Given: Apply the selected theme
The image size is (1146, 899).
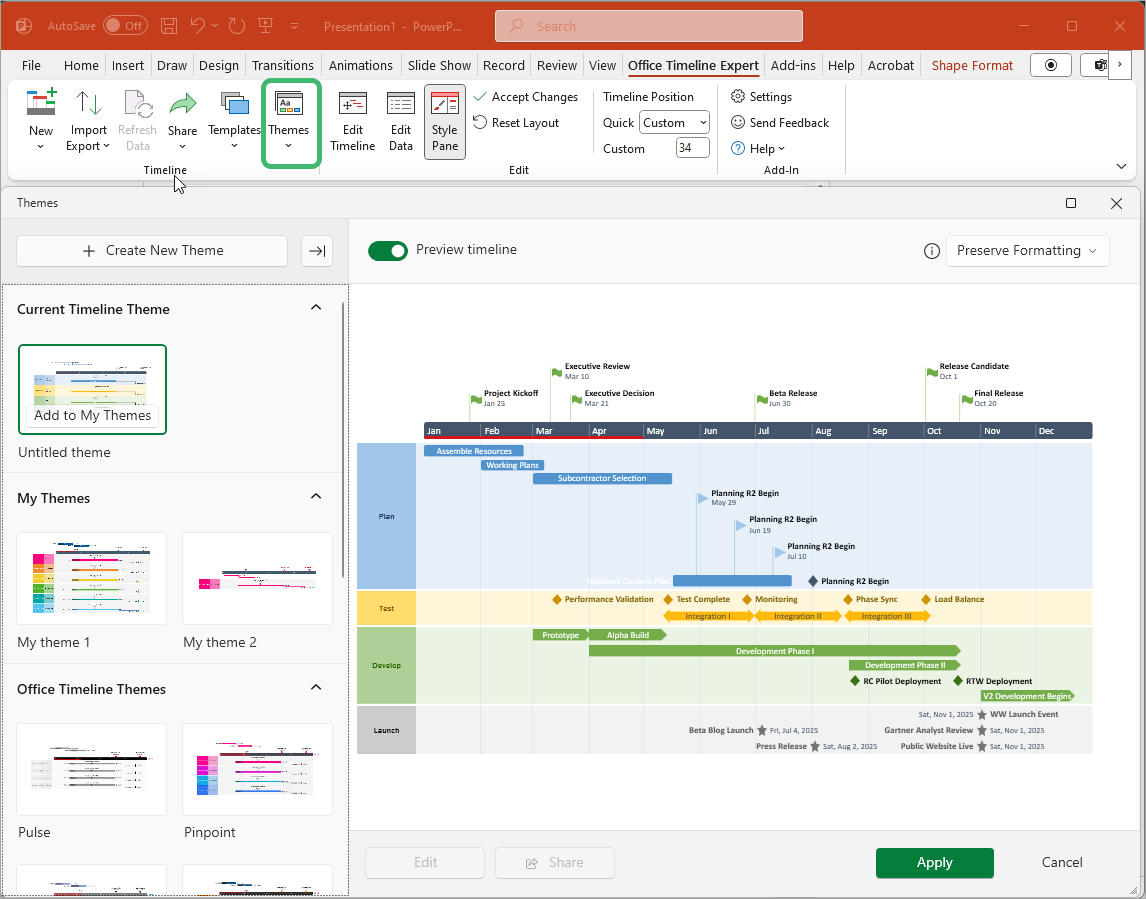Looking at the screenshot, I should (934, 862).
